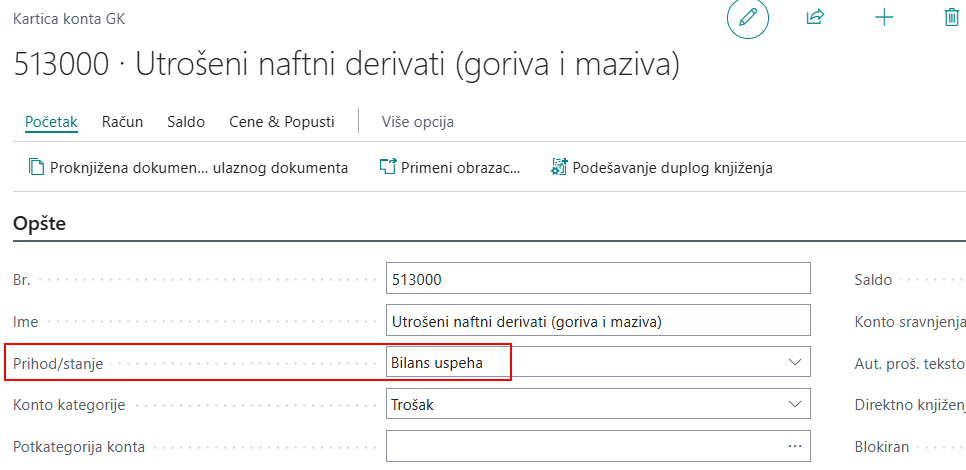
Task: Click the pencil edit icon
Action: click(748, 18)
